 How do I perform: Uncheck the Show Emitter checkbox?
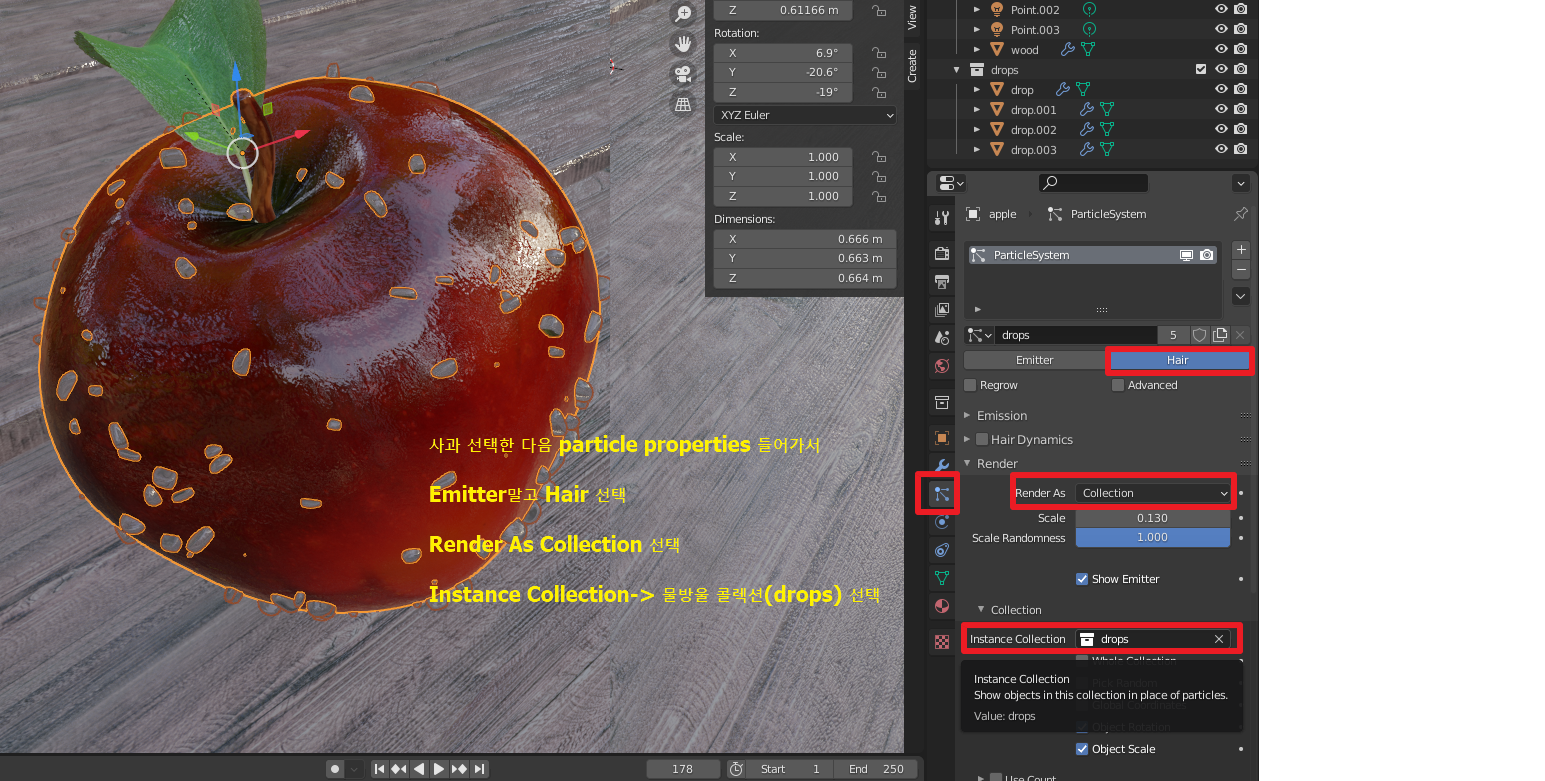coord(1082,579)
